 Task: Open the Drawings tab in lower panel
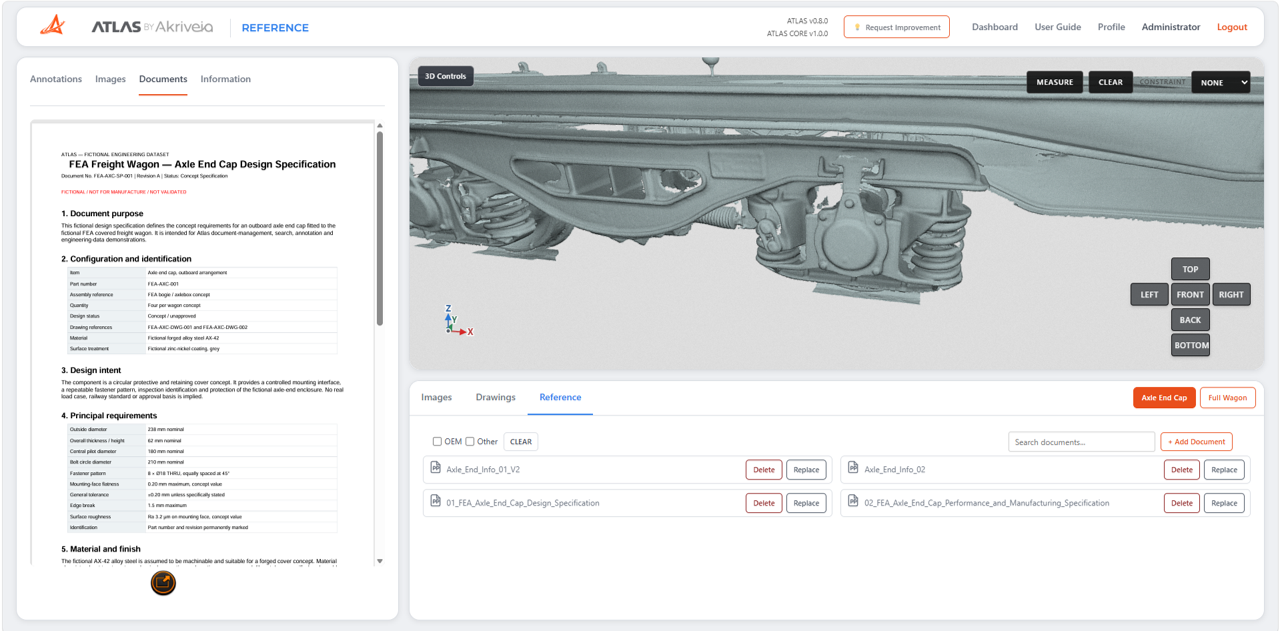496,397
